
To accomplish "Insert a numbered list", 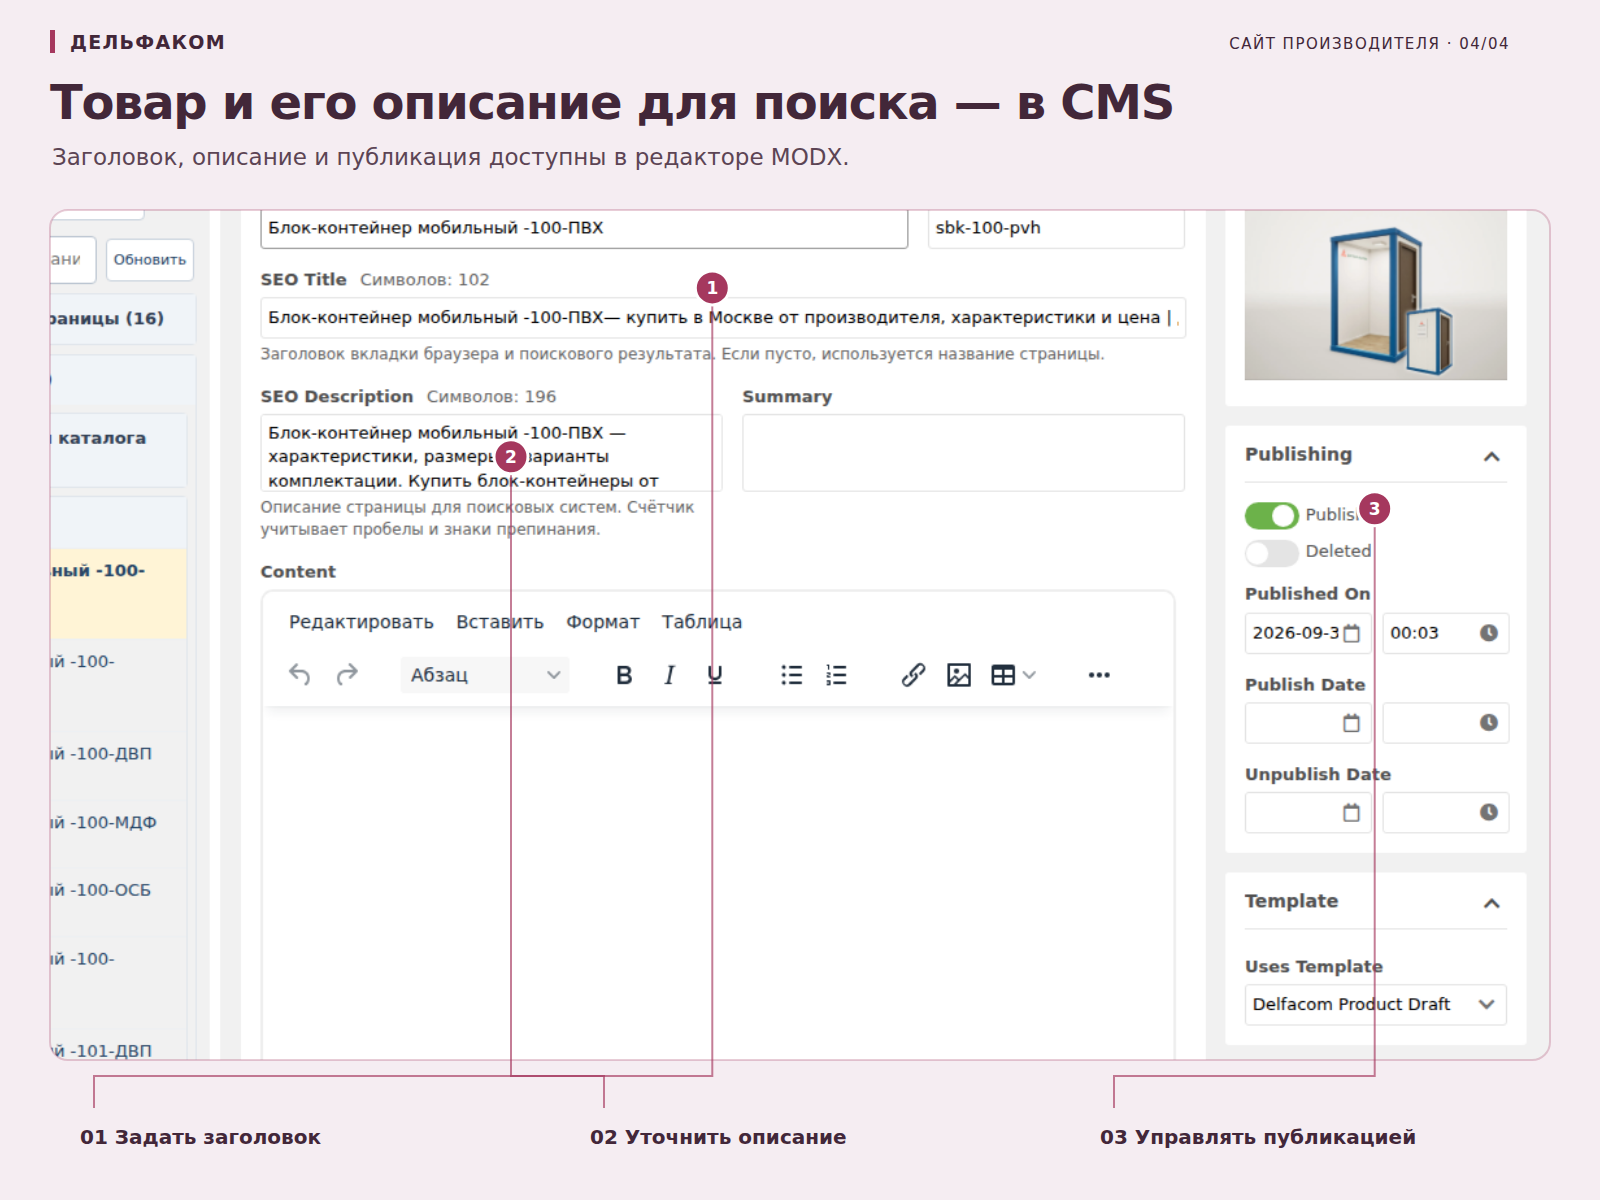I will [836, 675].
